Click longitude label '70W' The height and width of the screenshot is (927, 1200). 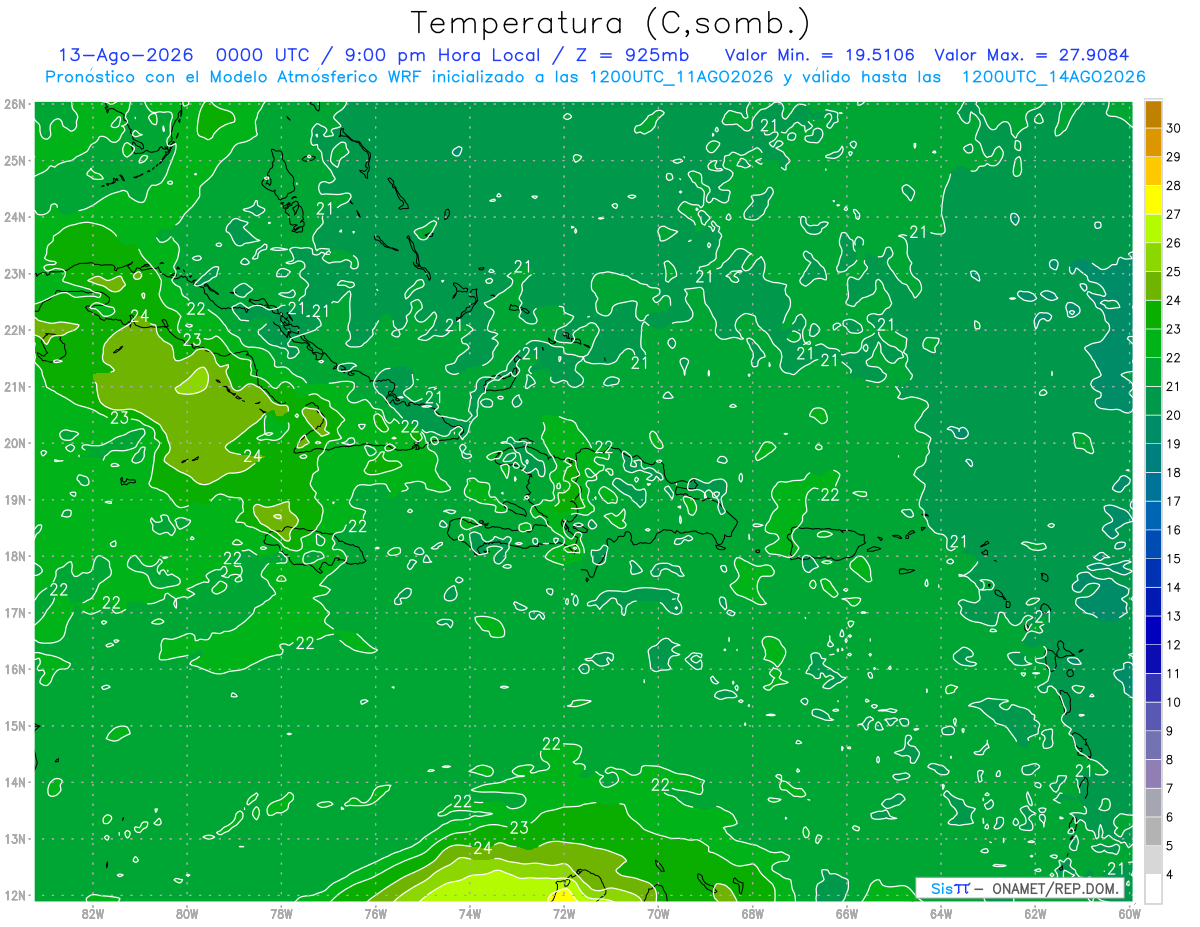pyautogui.click(x=658, y=913)
